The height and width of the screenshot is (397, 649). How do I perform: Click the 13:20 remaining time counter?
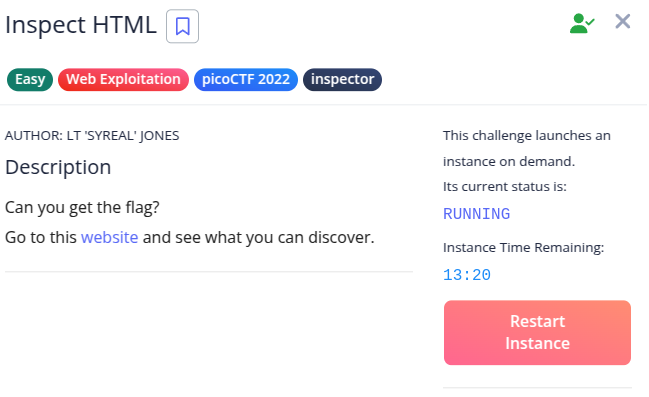coord(467,275)
